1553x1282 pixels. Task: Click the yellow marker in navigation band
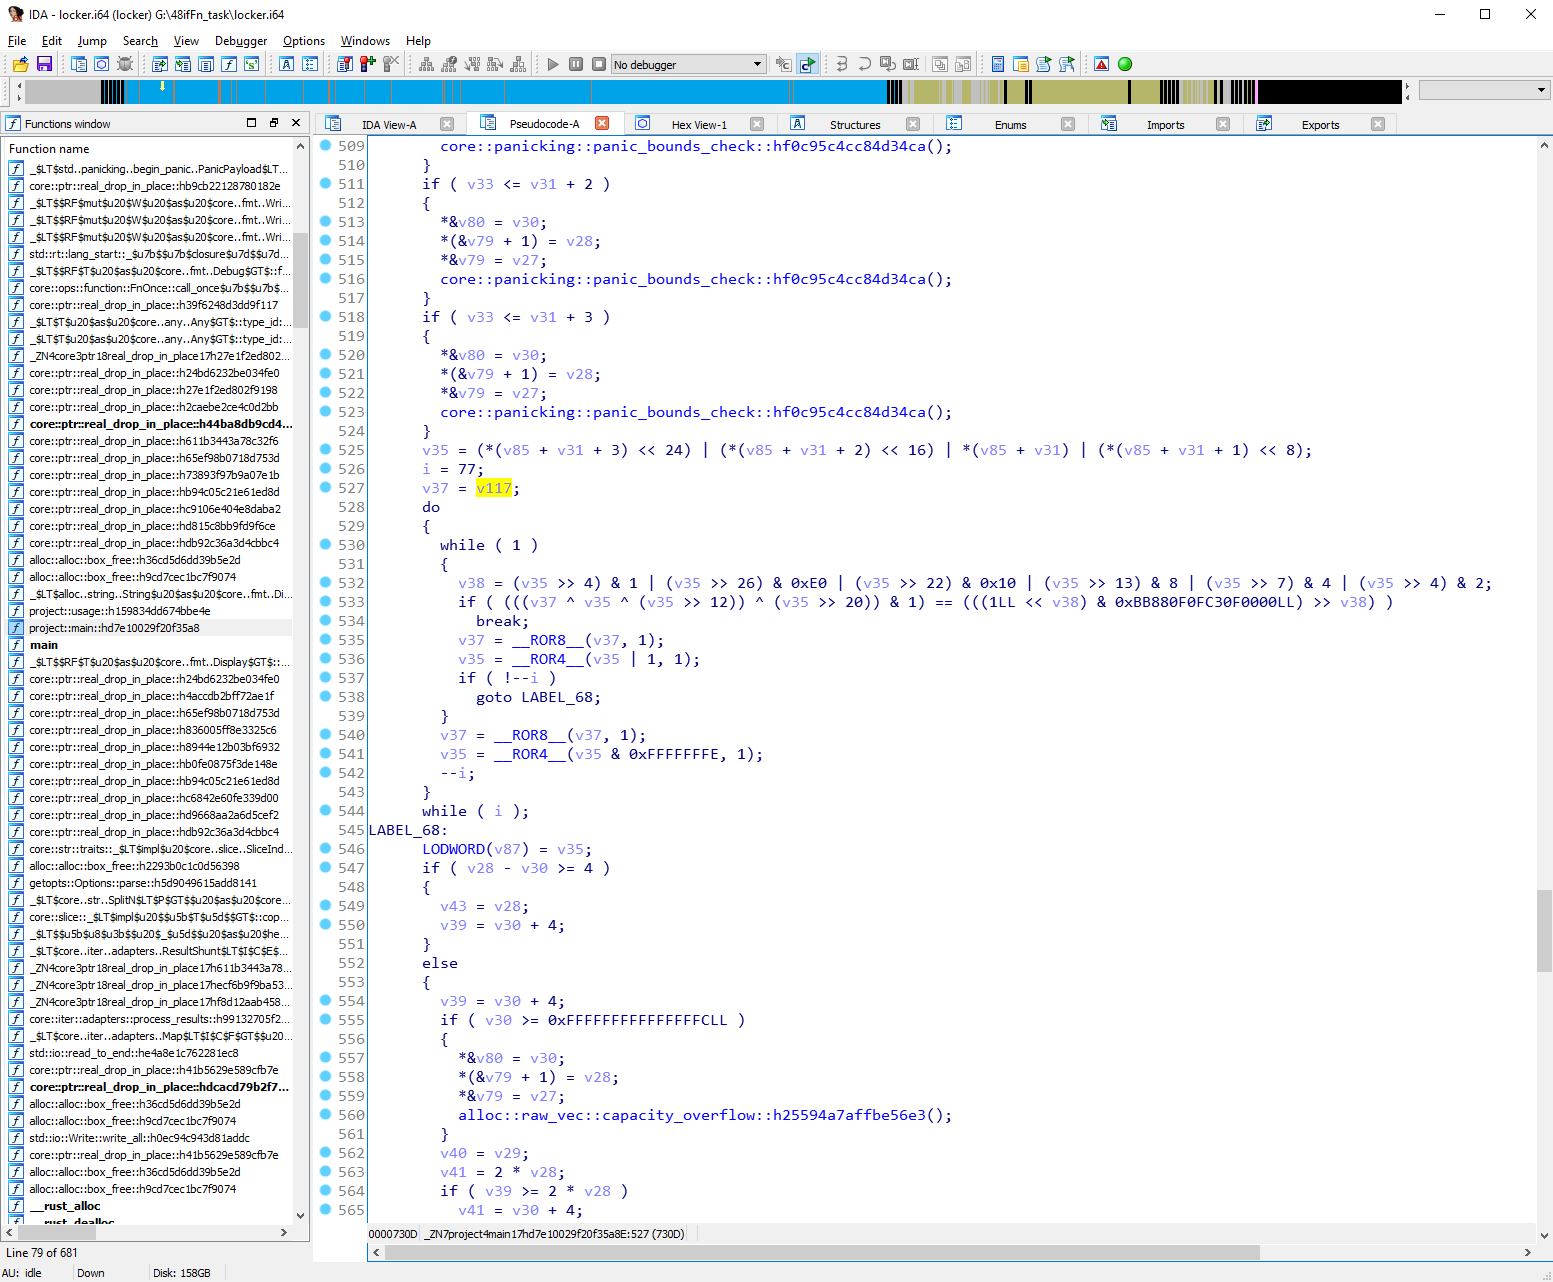(x=163, y=87)
